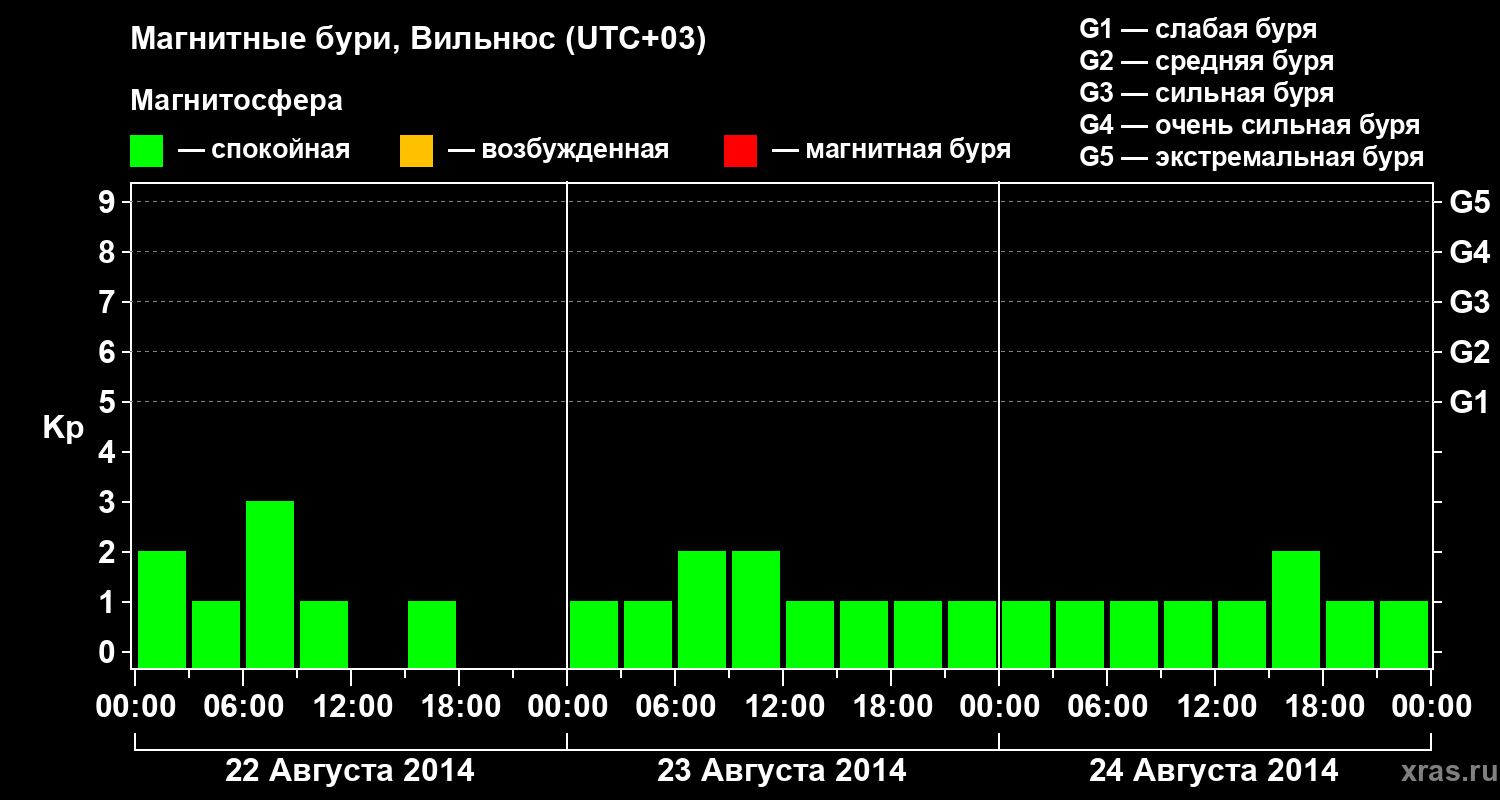Click the green 'спокойная' legend swatch
Image resolution: width=1500 pixels, height=800 pixels.
point(147,151)
